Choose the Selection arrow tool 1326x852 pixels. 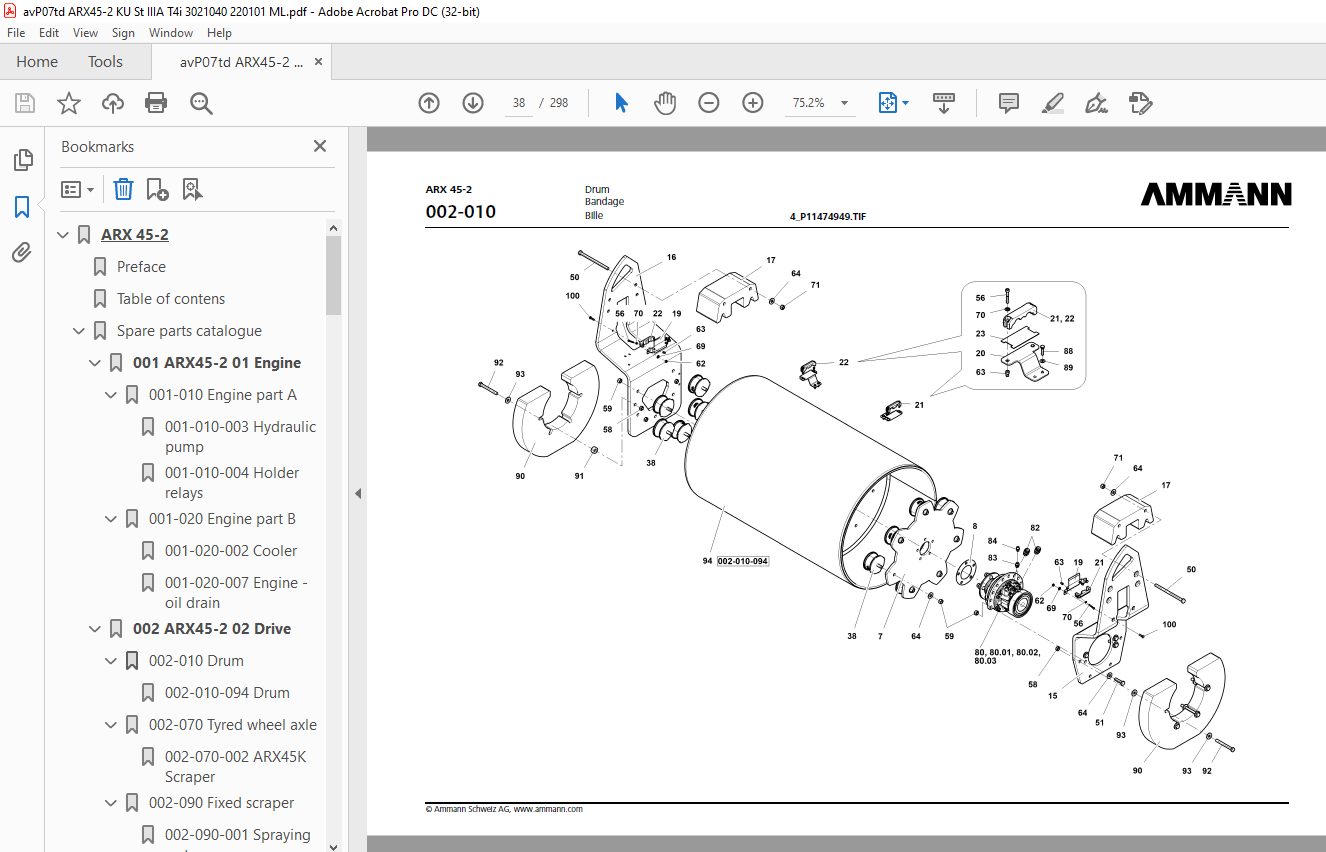[621, 103]
